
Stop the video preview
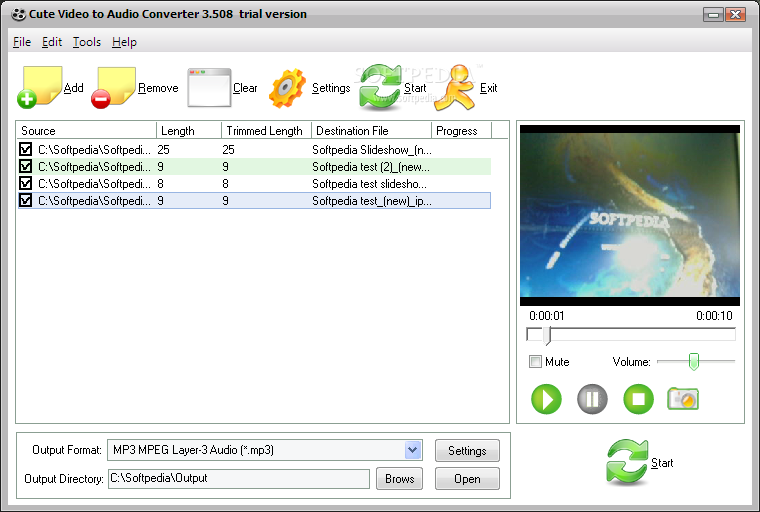coord(638,399)
